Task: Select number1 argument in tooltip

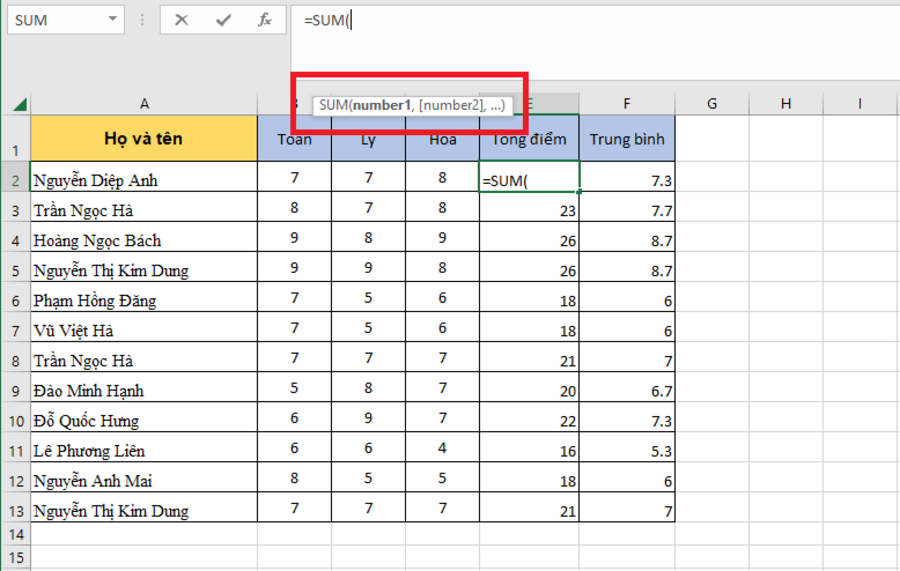Action: (382, 105)
